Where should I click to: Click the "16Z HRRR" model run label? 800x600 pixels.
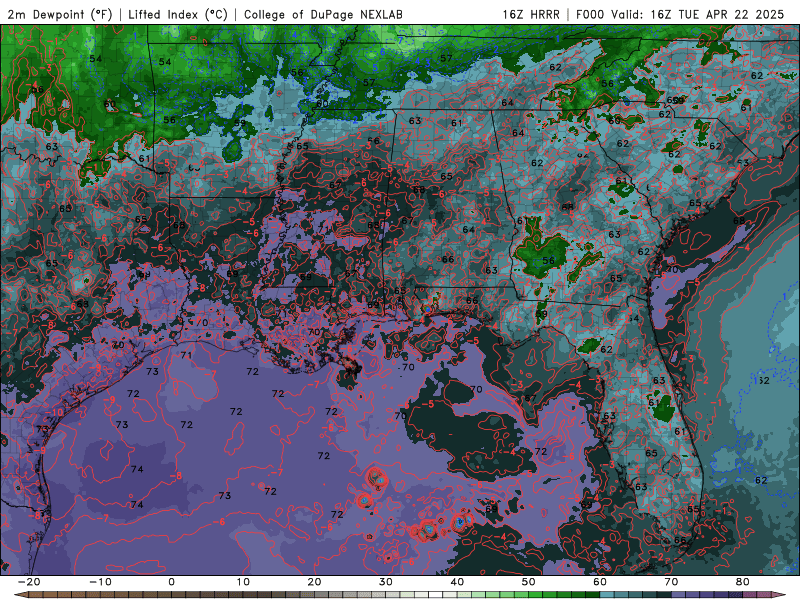[531, 14]
